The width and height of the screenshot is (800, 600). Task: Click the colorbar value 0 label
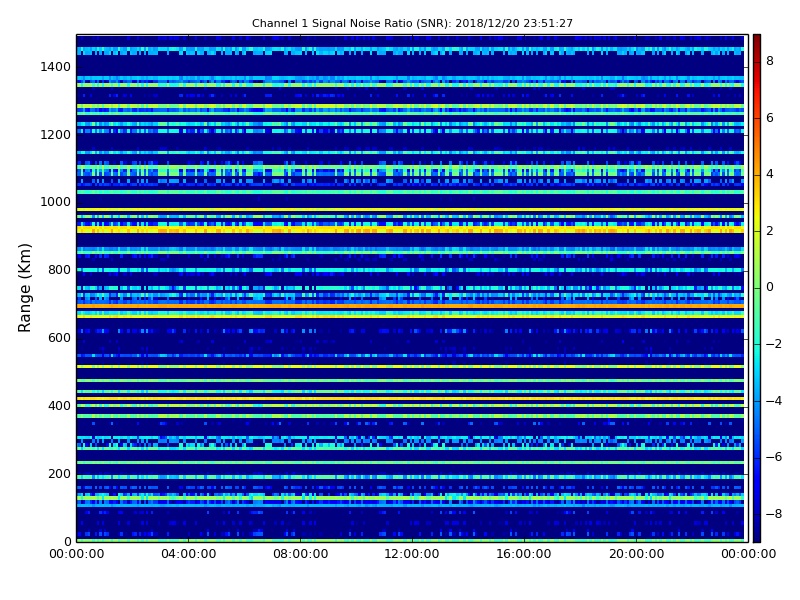click(x=770, y=287)
